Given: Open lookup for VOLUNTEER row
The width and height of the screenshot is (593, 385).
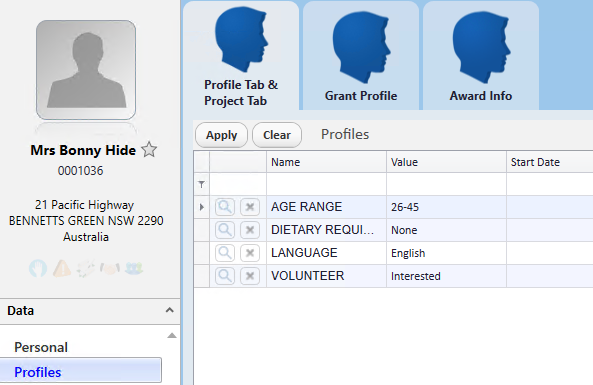Looking at the screenshot, I should pyautogui.click(x=225, y=276).
